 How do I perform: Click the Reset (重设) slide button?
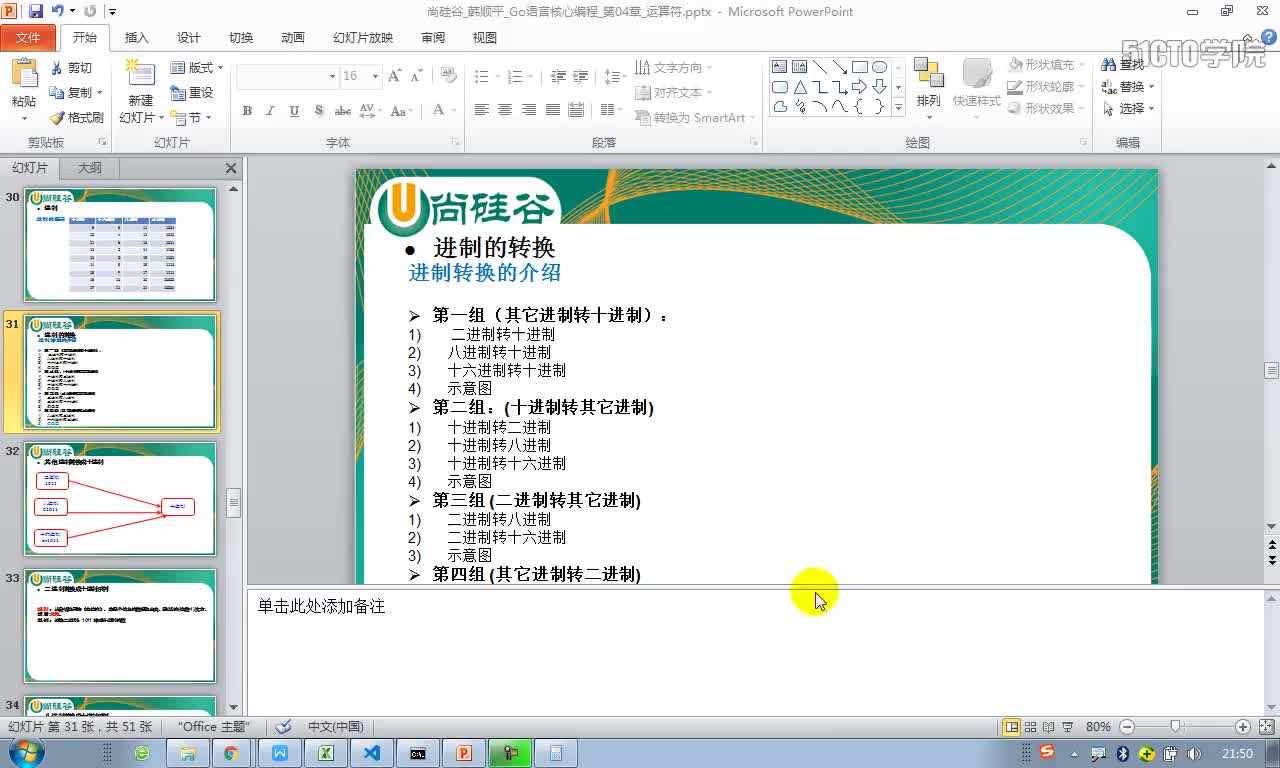tap(192, 93)
